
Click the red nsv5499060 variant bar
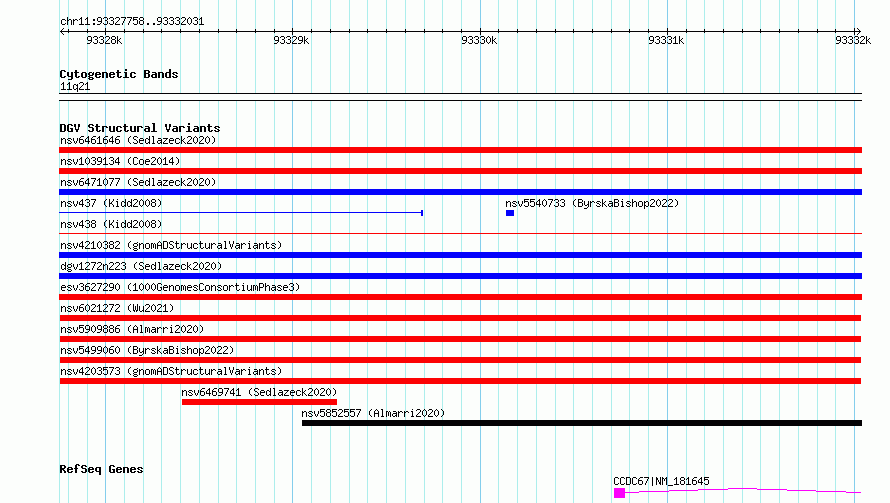pyautogui.click(x=460, y=360)
